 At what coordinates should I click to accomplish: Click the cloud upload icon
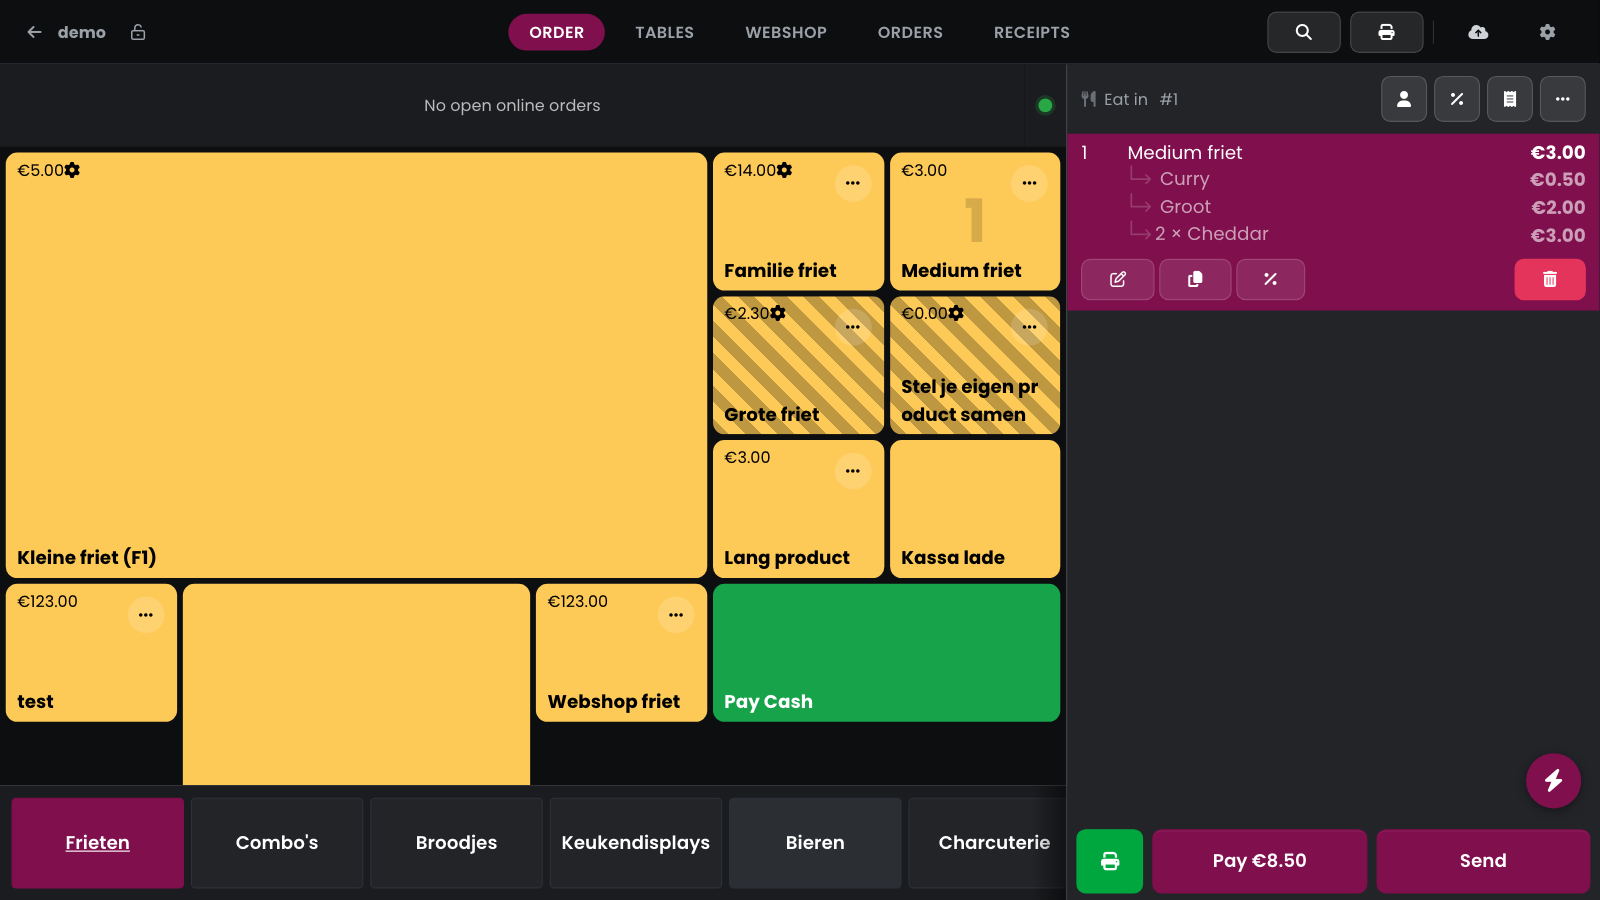pos(1478,32)
